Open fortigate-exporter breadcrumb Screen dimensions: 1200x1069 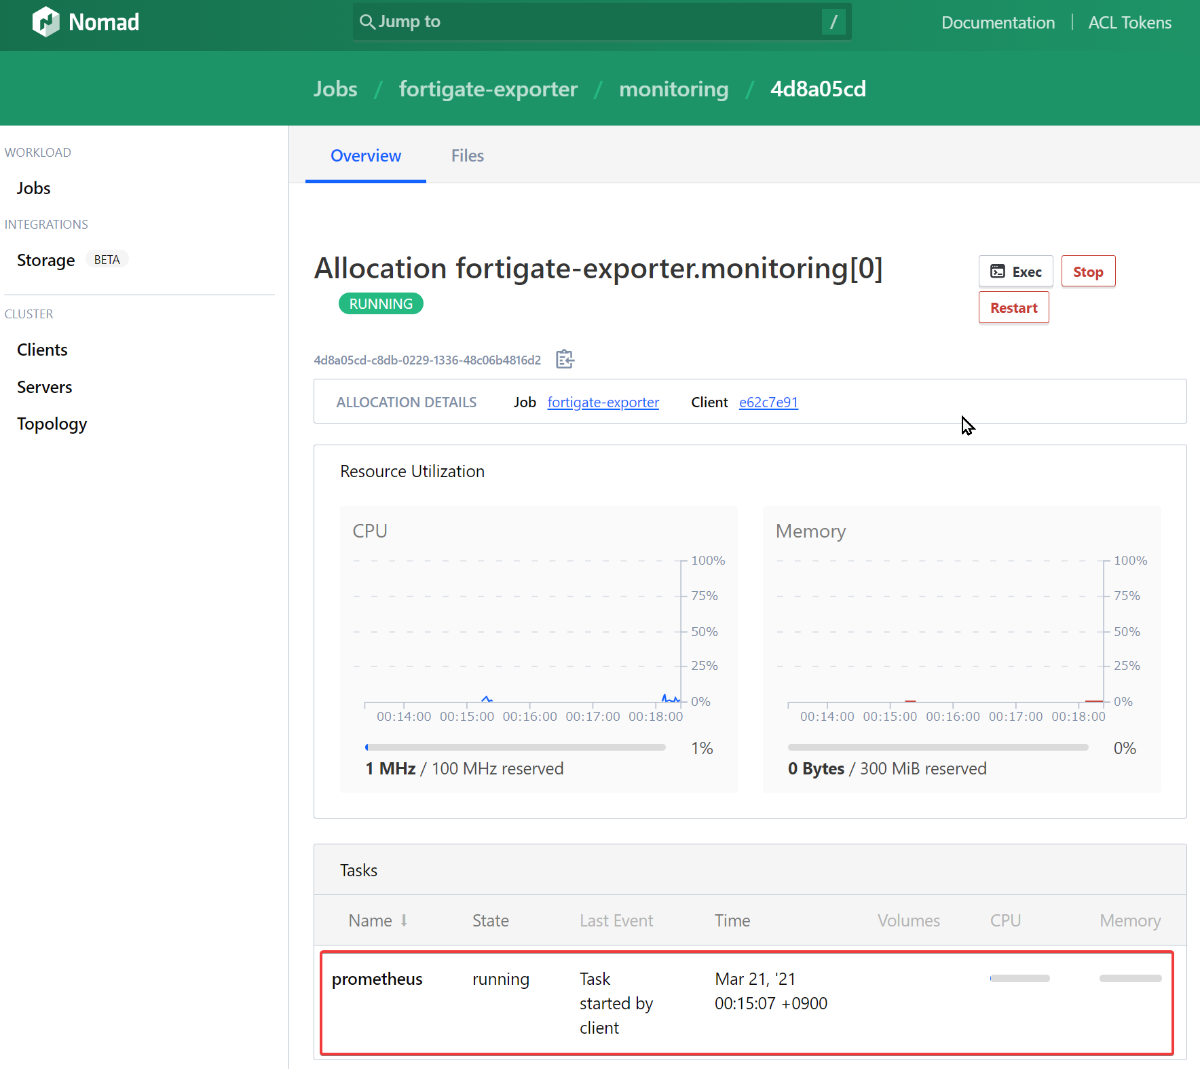click(x=488, y=89)
